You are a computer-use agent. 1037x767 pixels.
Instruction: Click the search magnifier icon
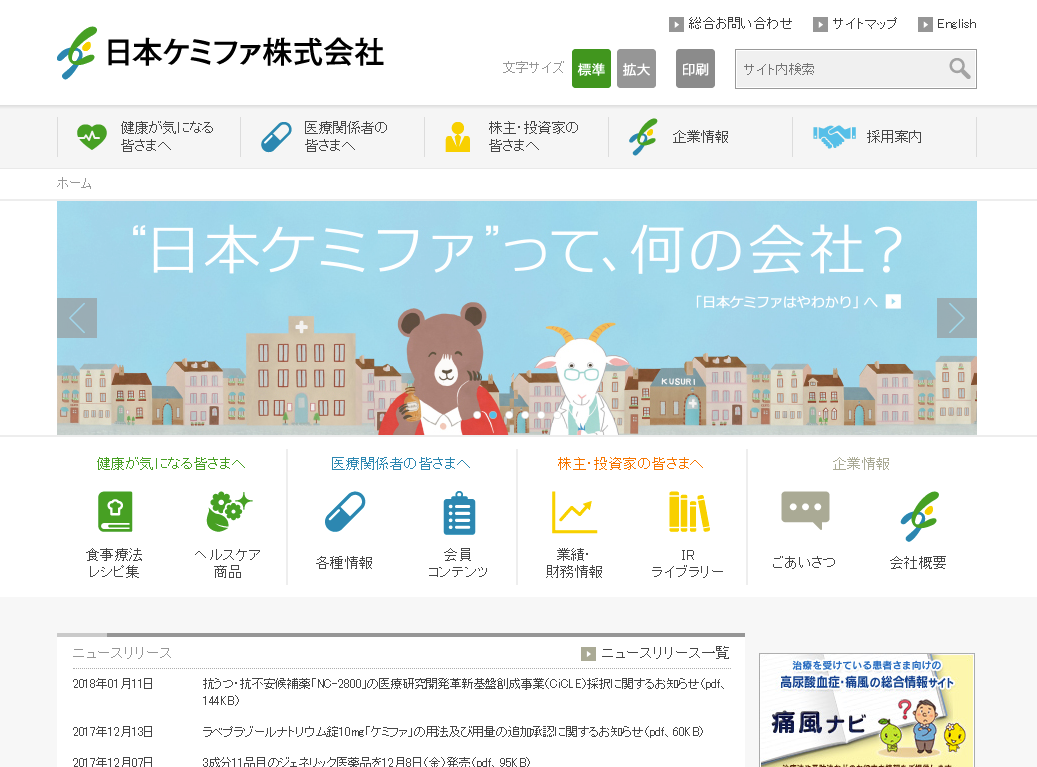[960, 68]
